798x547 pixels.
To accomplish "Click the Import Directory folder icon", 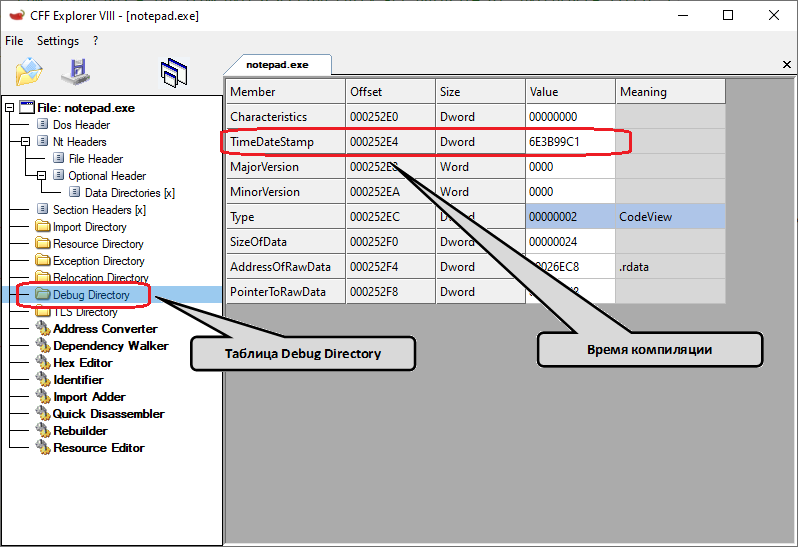I will [43, 226].
